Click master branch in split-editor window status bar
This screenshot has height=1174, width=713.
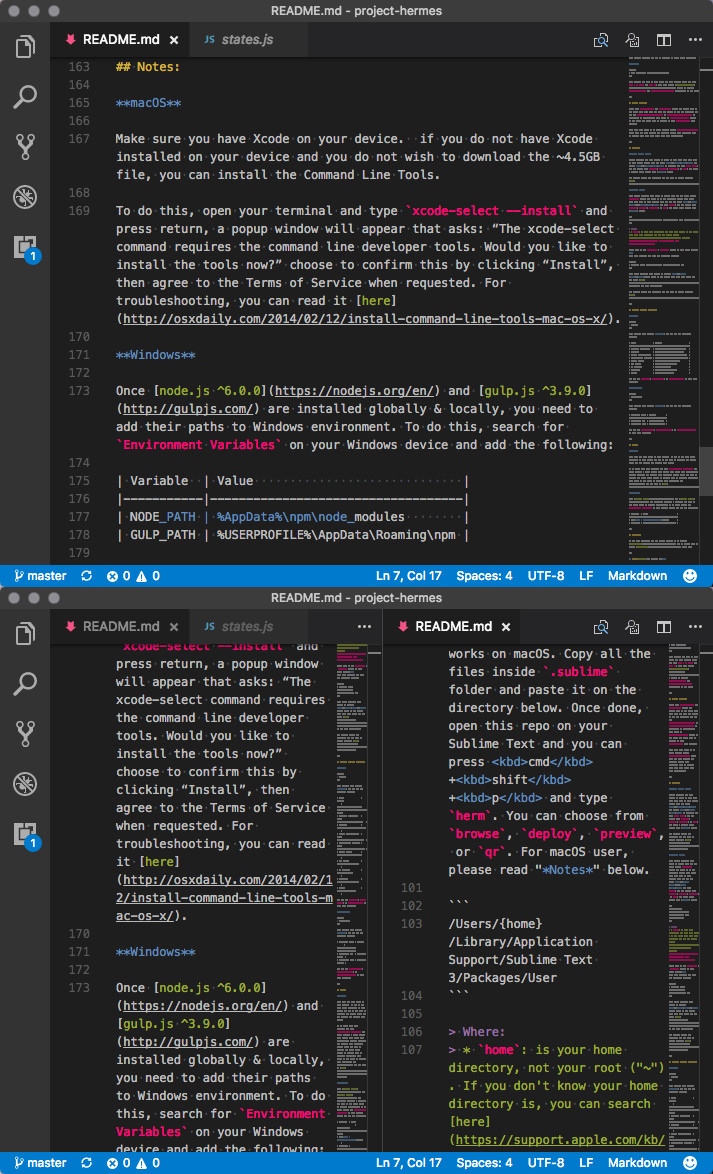[x=40, y=1163]
